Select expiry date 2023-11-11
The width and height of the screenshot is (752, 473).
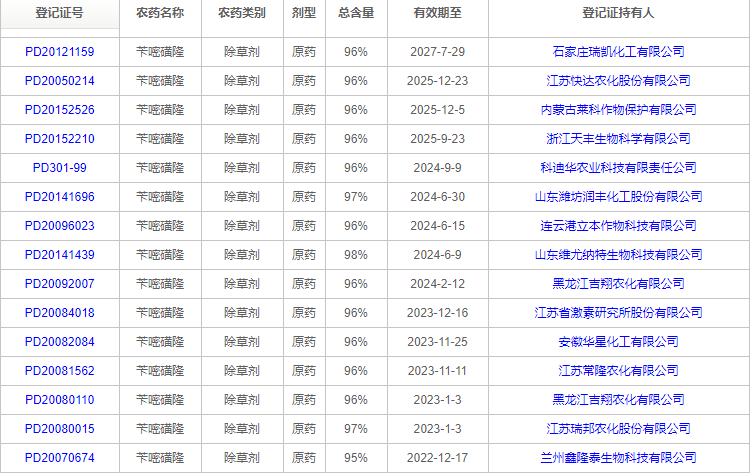coord(437,371)
